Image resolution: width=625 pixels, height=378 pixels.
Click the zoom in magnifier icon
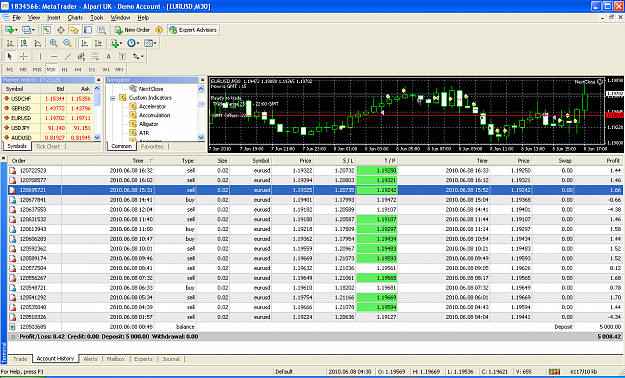(x=53, y=43)
